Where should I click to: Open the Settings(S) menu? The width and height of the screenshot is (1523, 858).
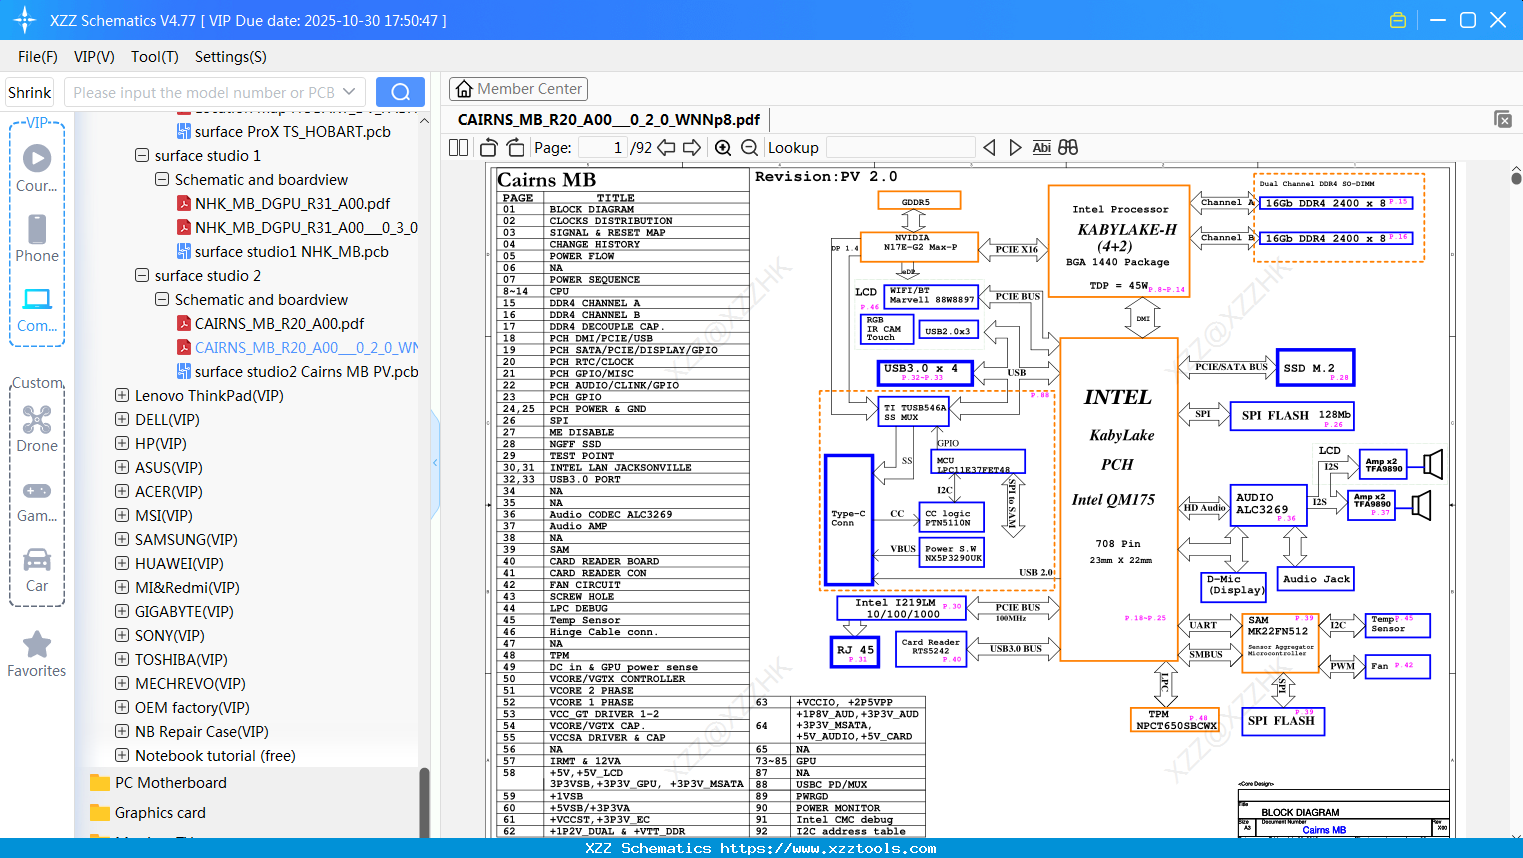(231, 57)
